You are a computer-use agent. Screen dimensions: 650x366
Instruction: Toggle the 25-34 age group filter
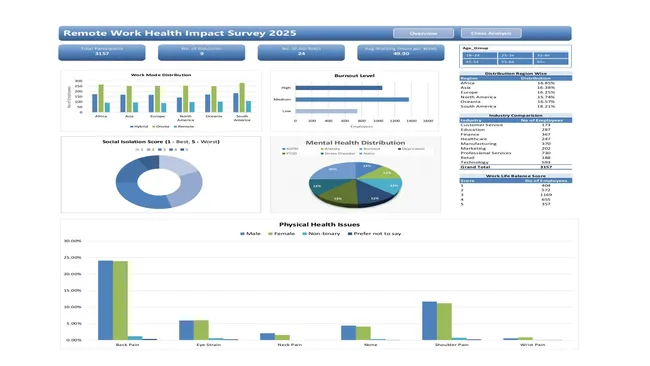tap(515, 55)
